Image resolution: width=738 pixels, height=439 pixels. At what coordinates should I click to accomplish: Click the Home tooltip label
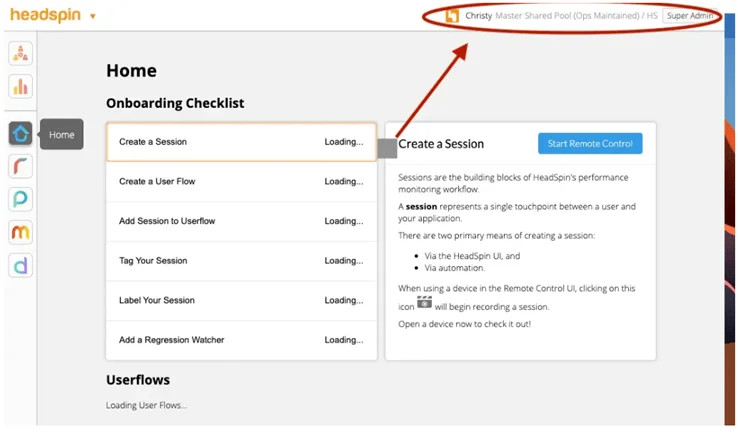pos(62,135)
